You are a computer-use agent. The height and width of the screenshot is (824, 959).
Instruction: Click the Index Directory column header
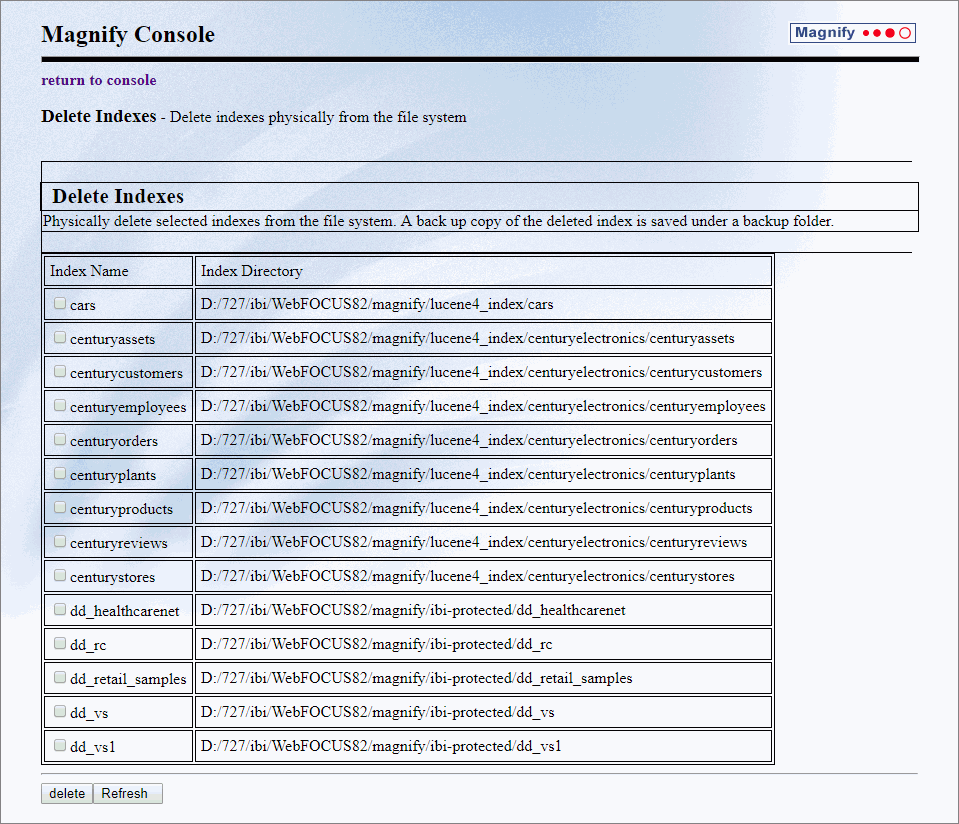tap(251, 271)
